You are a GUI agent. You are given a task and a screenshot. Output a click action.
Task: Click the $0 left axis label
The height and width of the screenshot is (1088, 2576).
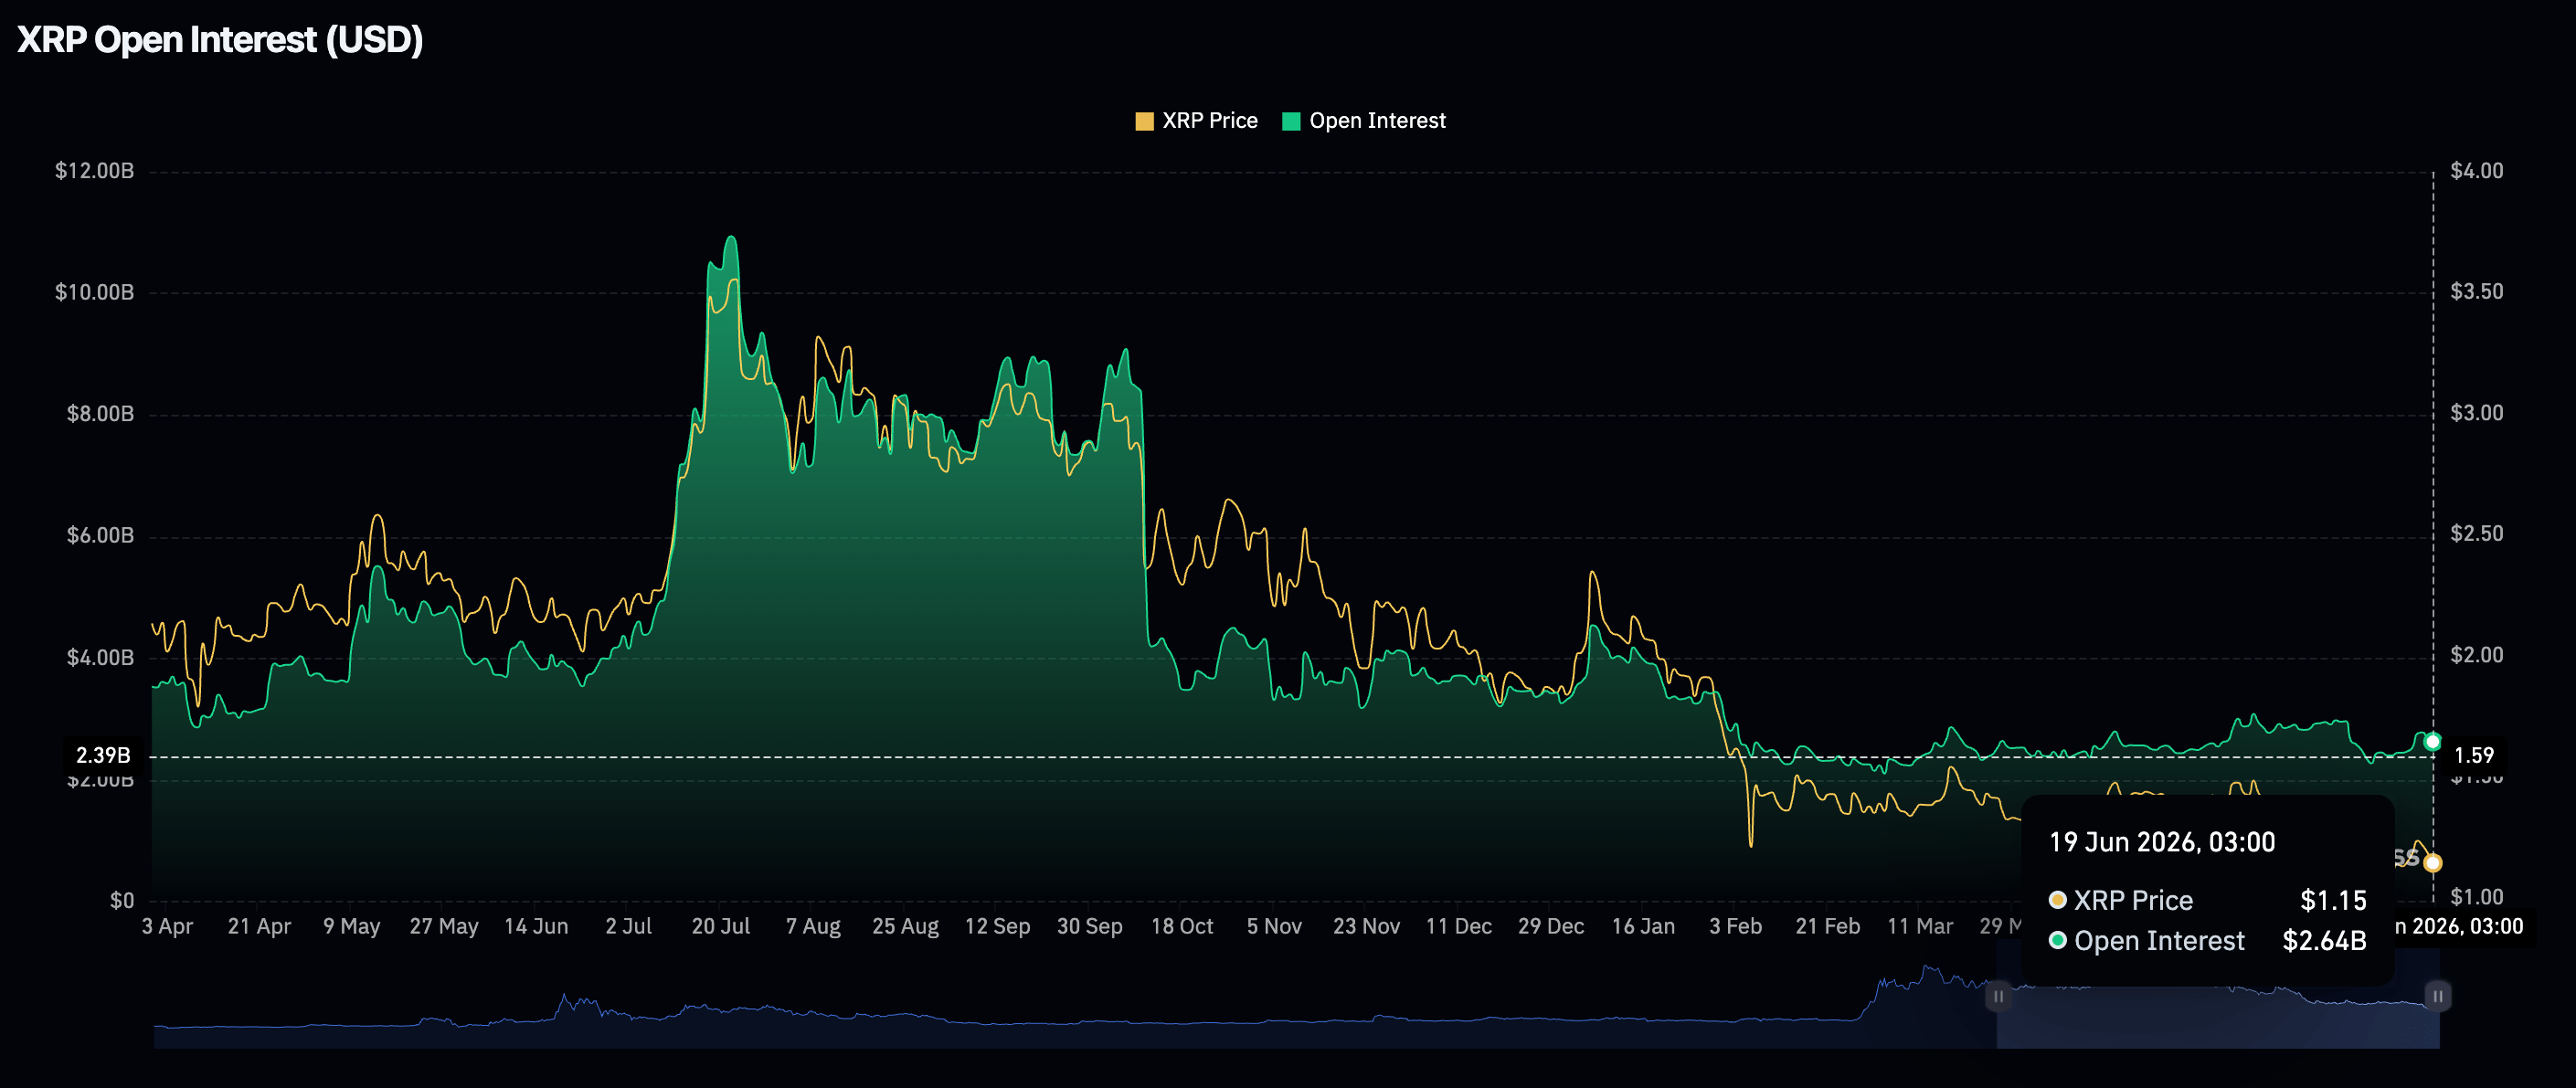point(122,900)
